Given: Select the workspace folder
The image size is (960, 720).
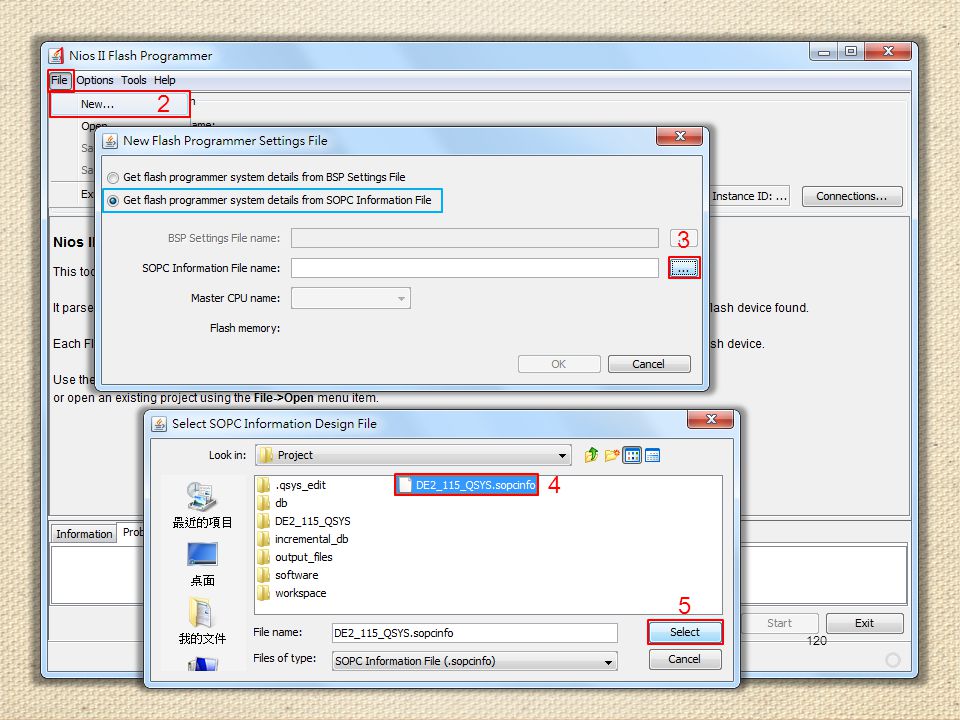Looking at the screenshot, I should [292, 593].
